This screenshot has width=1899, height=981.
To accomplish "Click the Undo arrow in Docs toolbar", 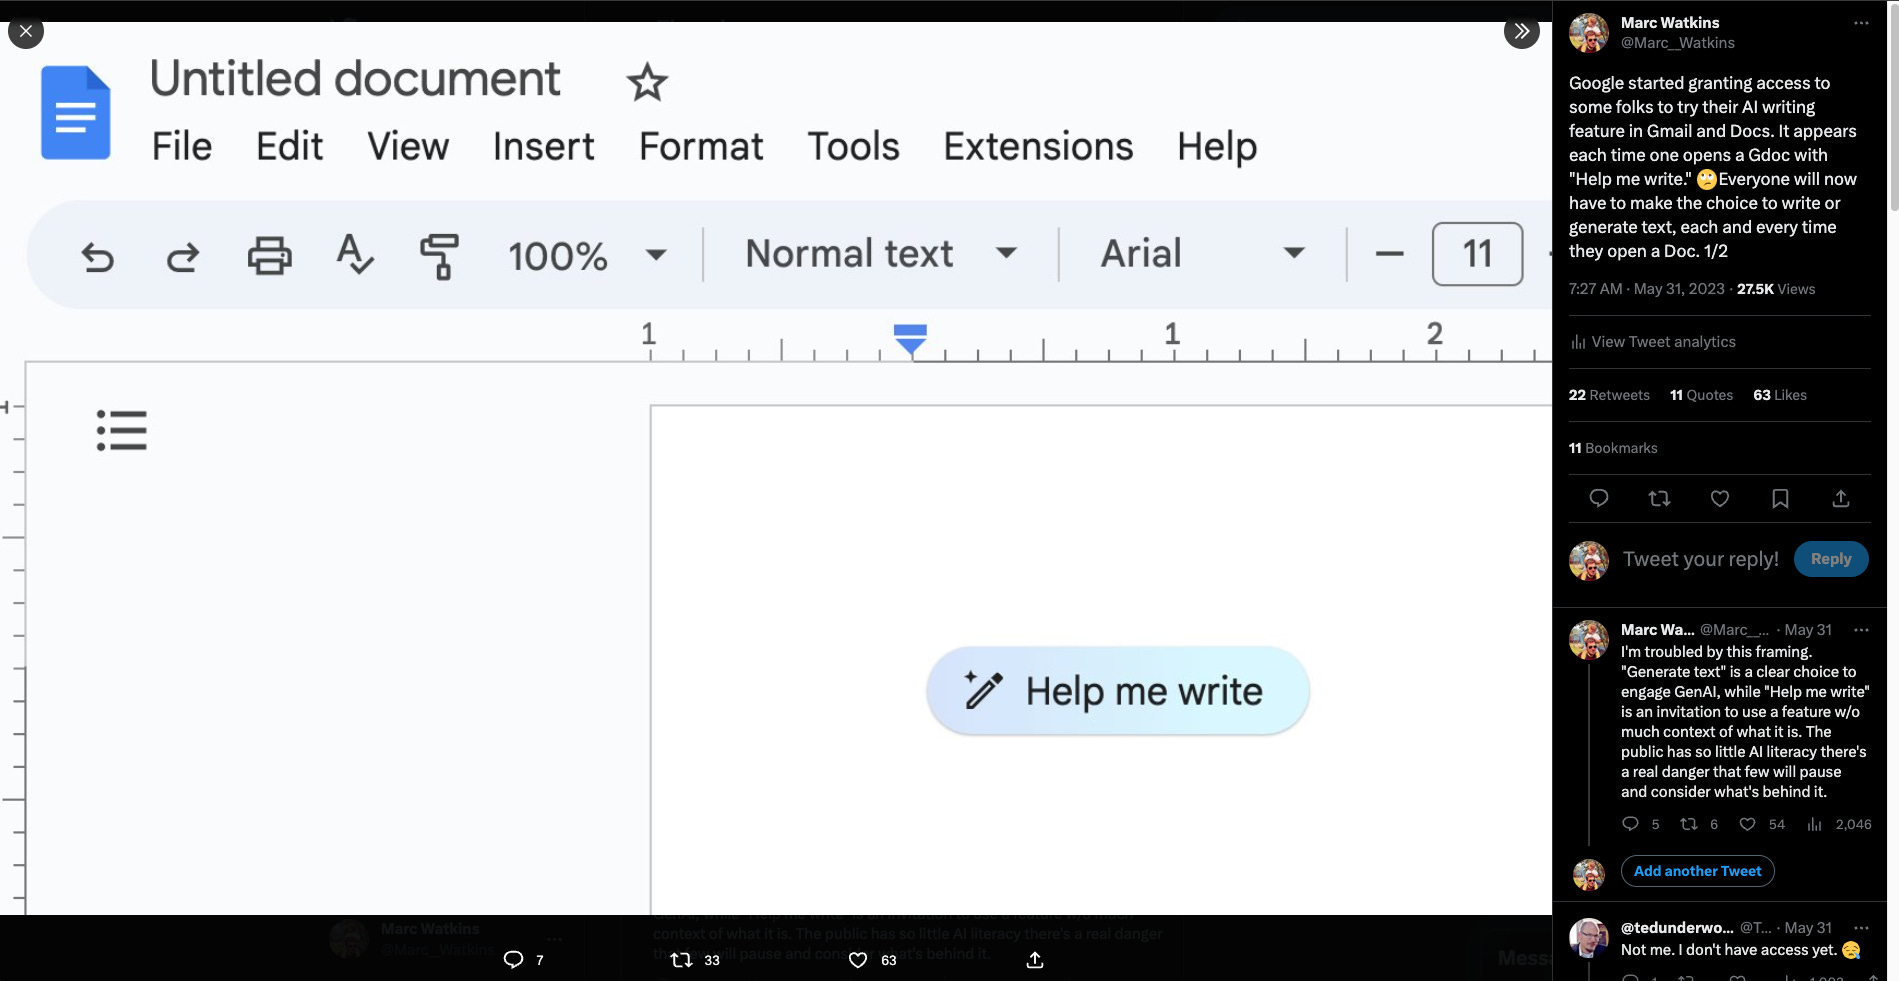I will click(97, 256).
